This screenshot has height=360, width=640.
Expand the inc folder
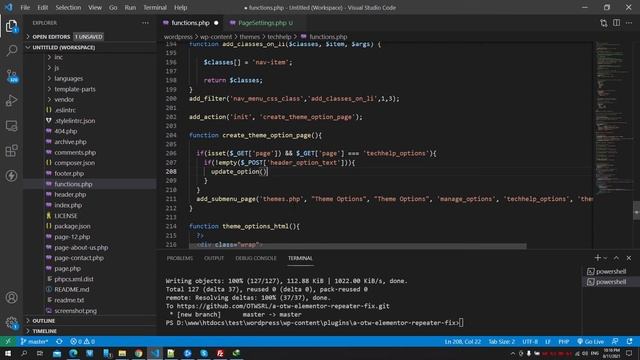pos(58,58)
